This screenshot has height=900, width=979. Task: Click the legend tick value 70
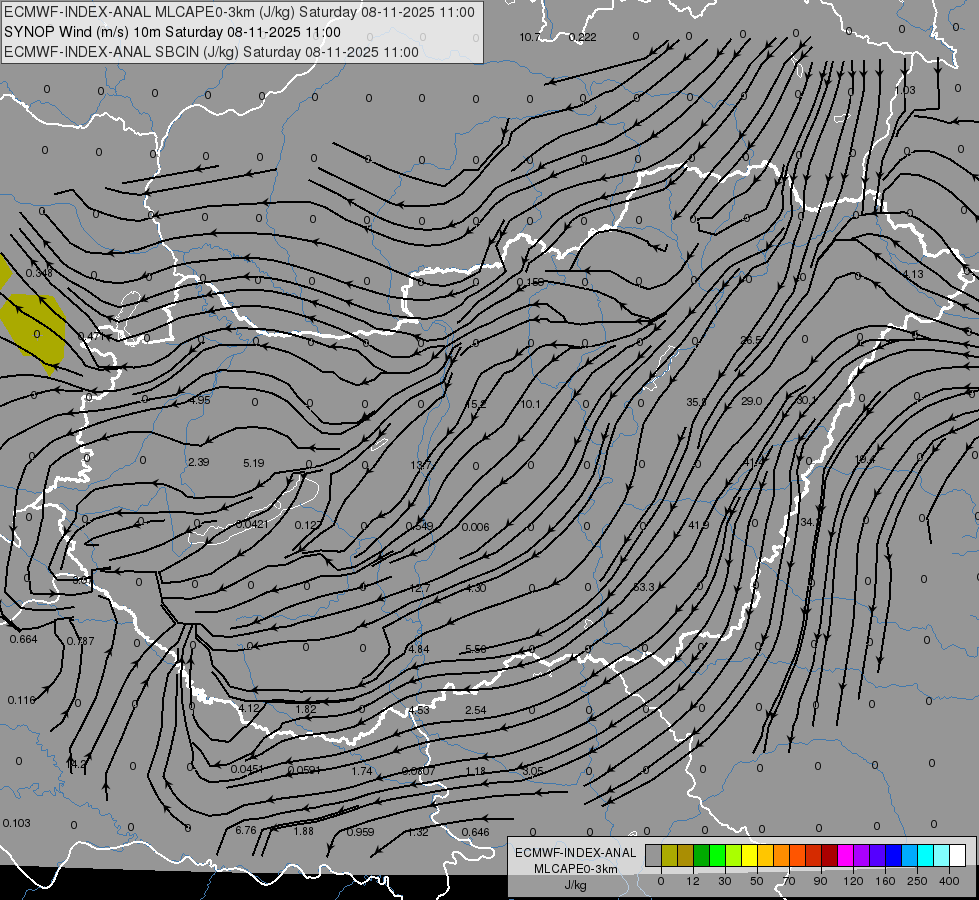pos(789,881)
